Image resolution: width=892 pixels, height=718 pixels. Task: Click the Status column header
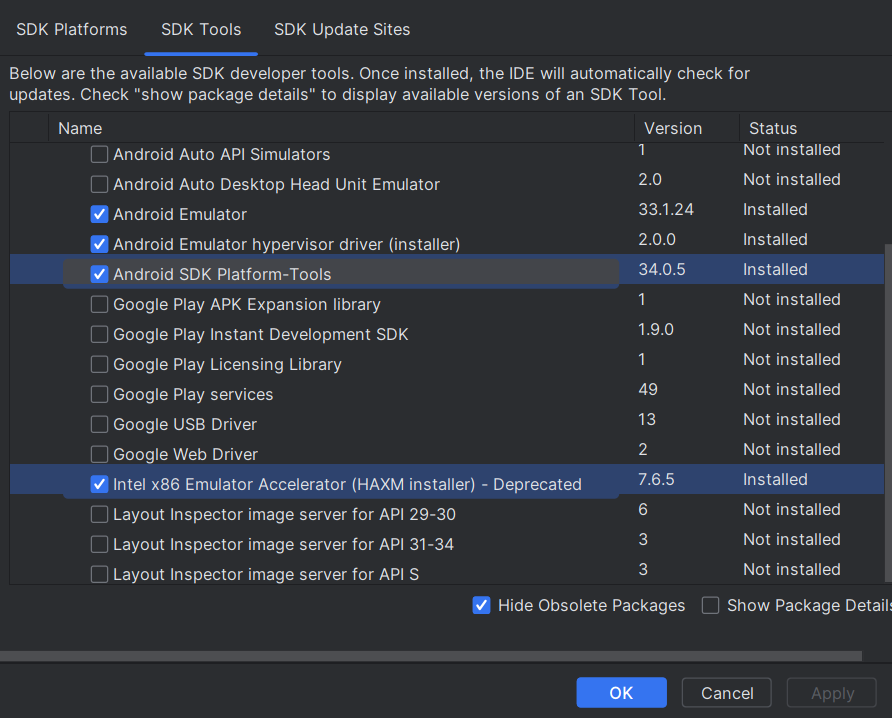coord(773,128)
